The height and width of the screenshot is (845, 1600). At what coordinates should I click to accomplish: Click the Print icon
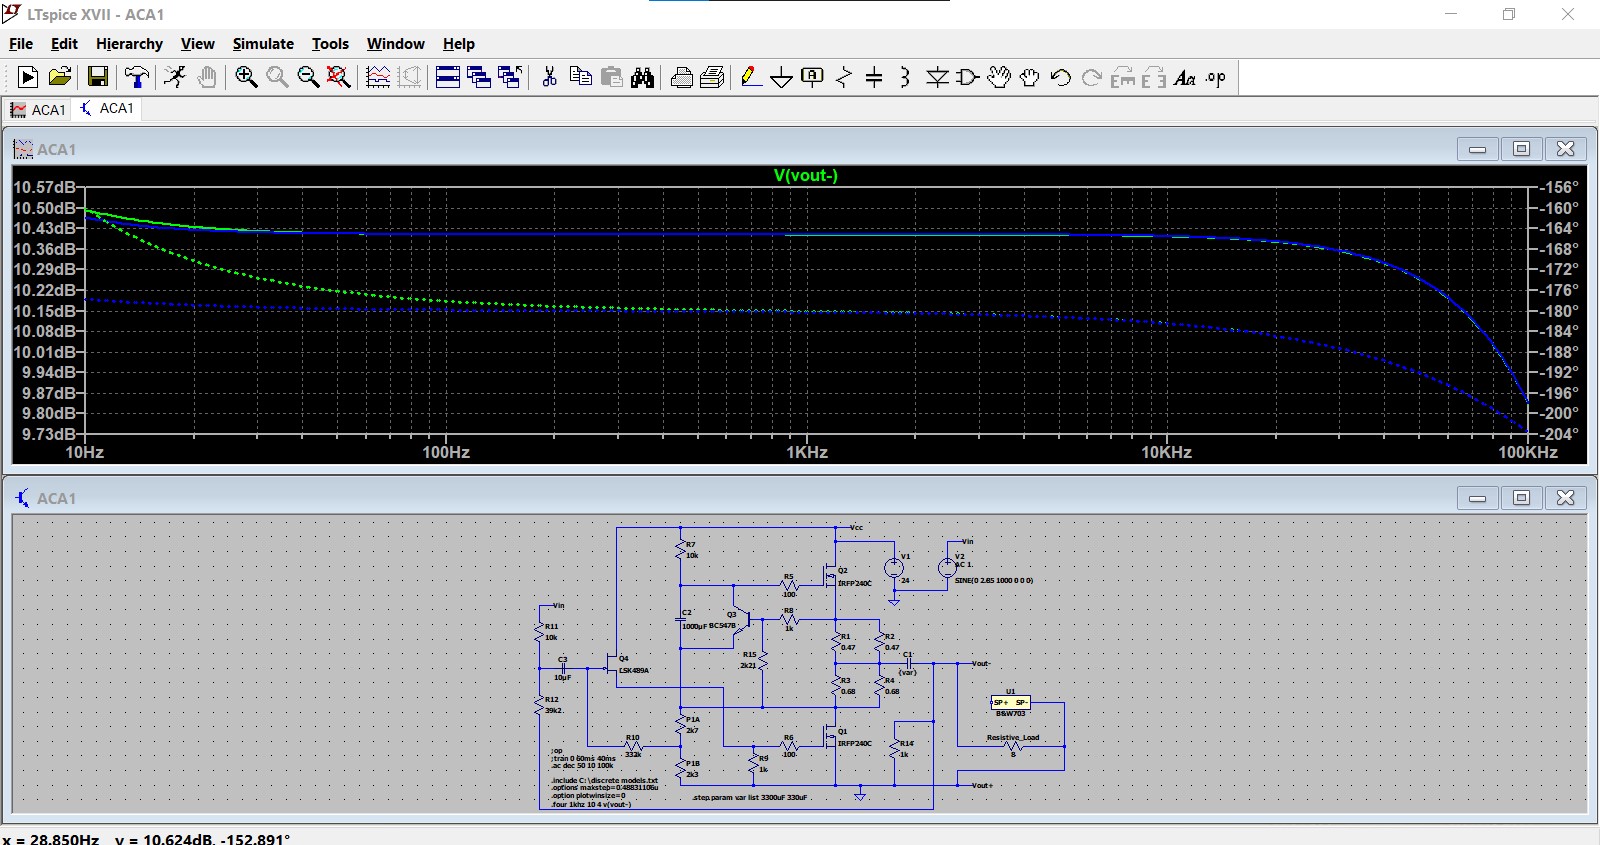click(x=712, y=77)
